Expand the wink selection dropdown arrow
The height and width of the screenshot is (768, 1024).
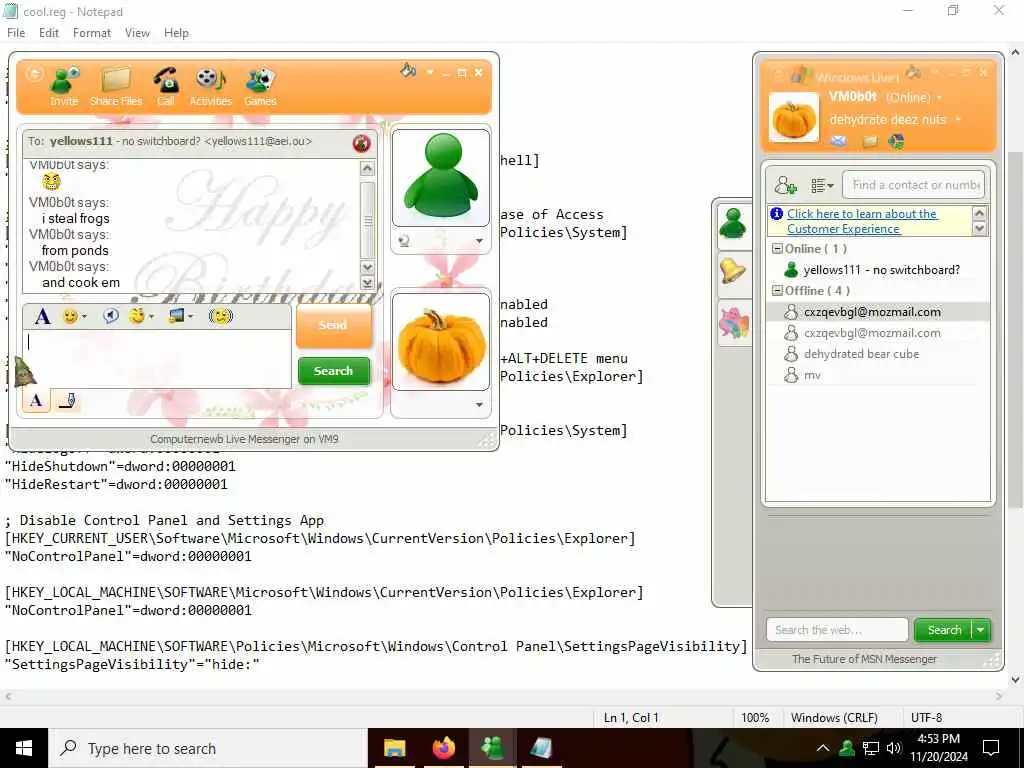coord(151,317)
